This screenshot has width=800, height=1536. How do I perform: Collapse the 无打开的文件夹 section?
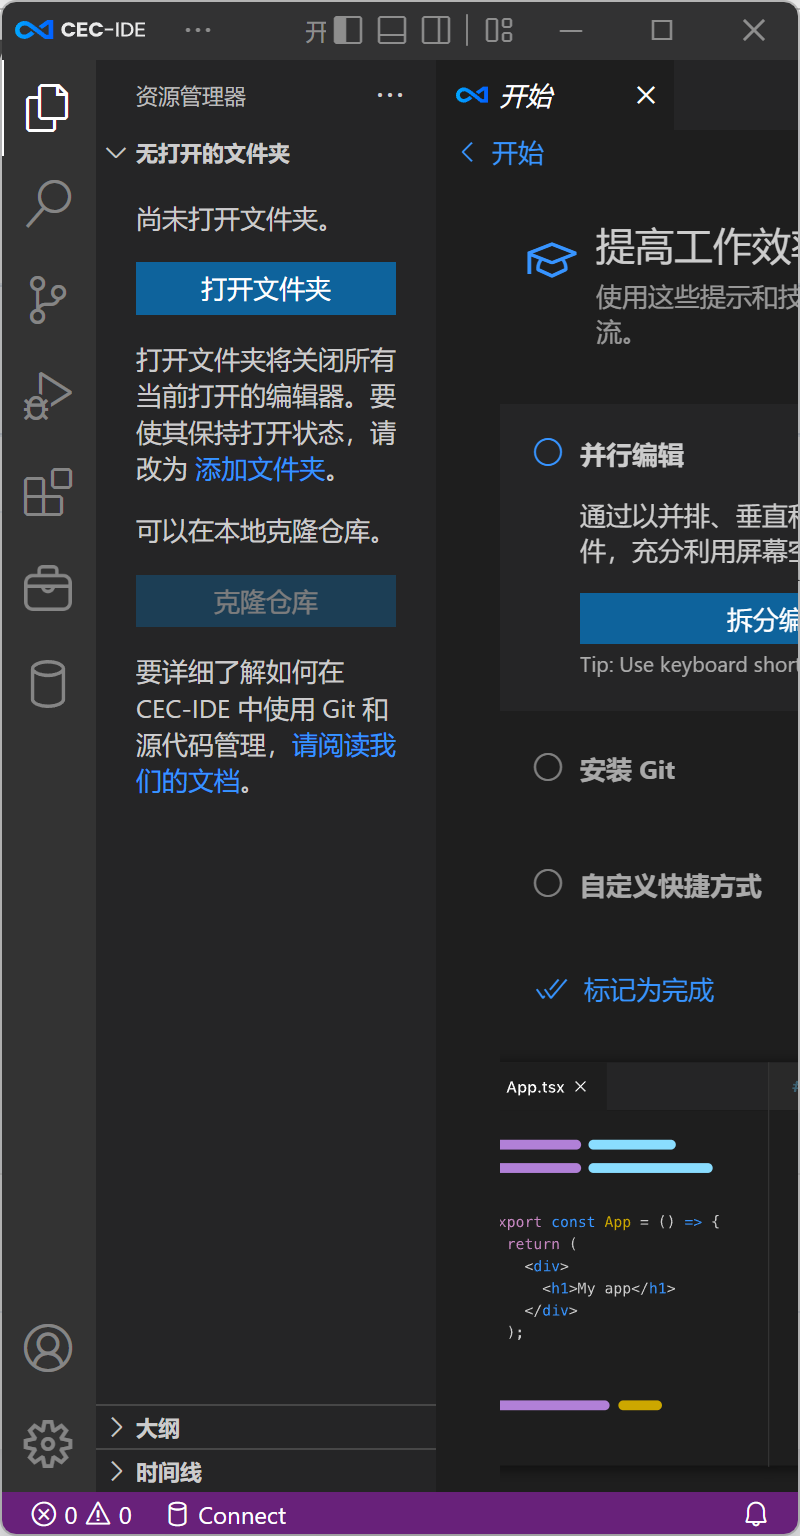click(266, 154)
